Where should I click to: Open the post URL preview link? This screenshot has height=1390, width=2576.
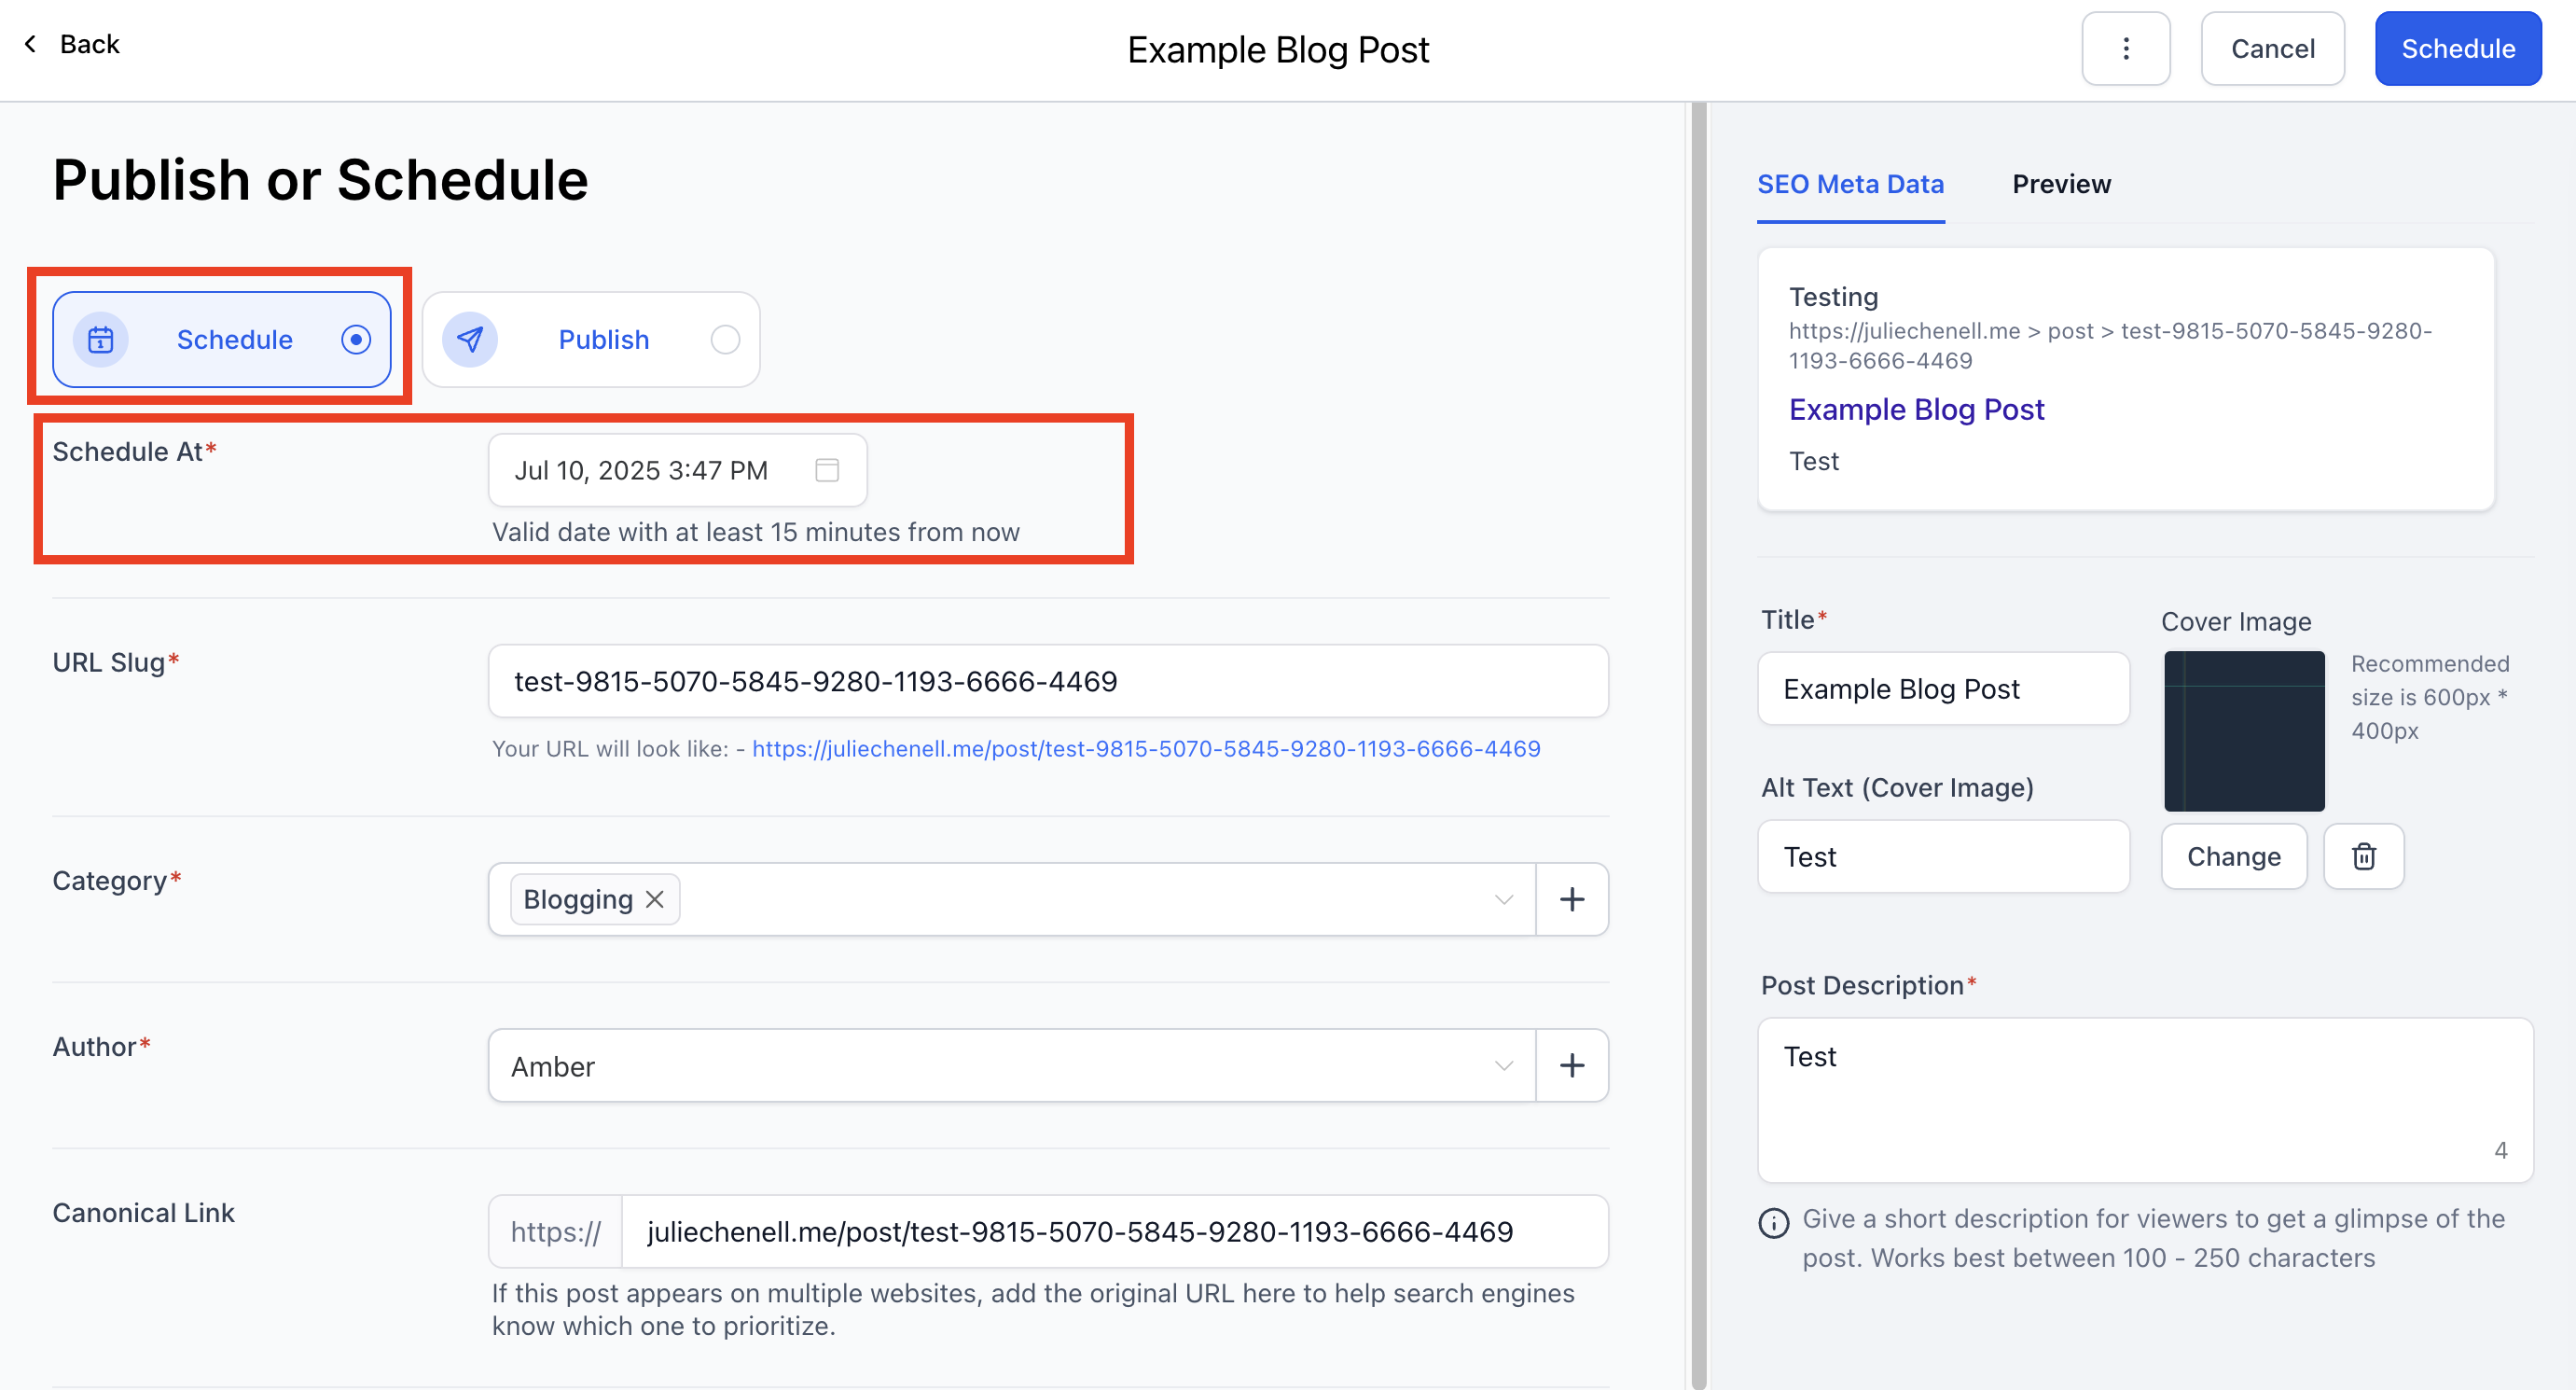click(1146, 748)
